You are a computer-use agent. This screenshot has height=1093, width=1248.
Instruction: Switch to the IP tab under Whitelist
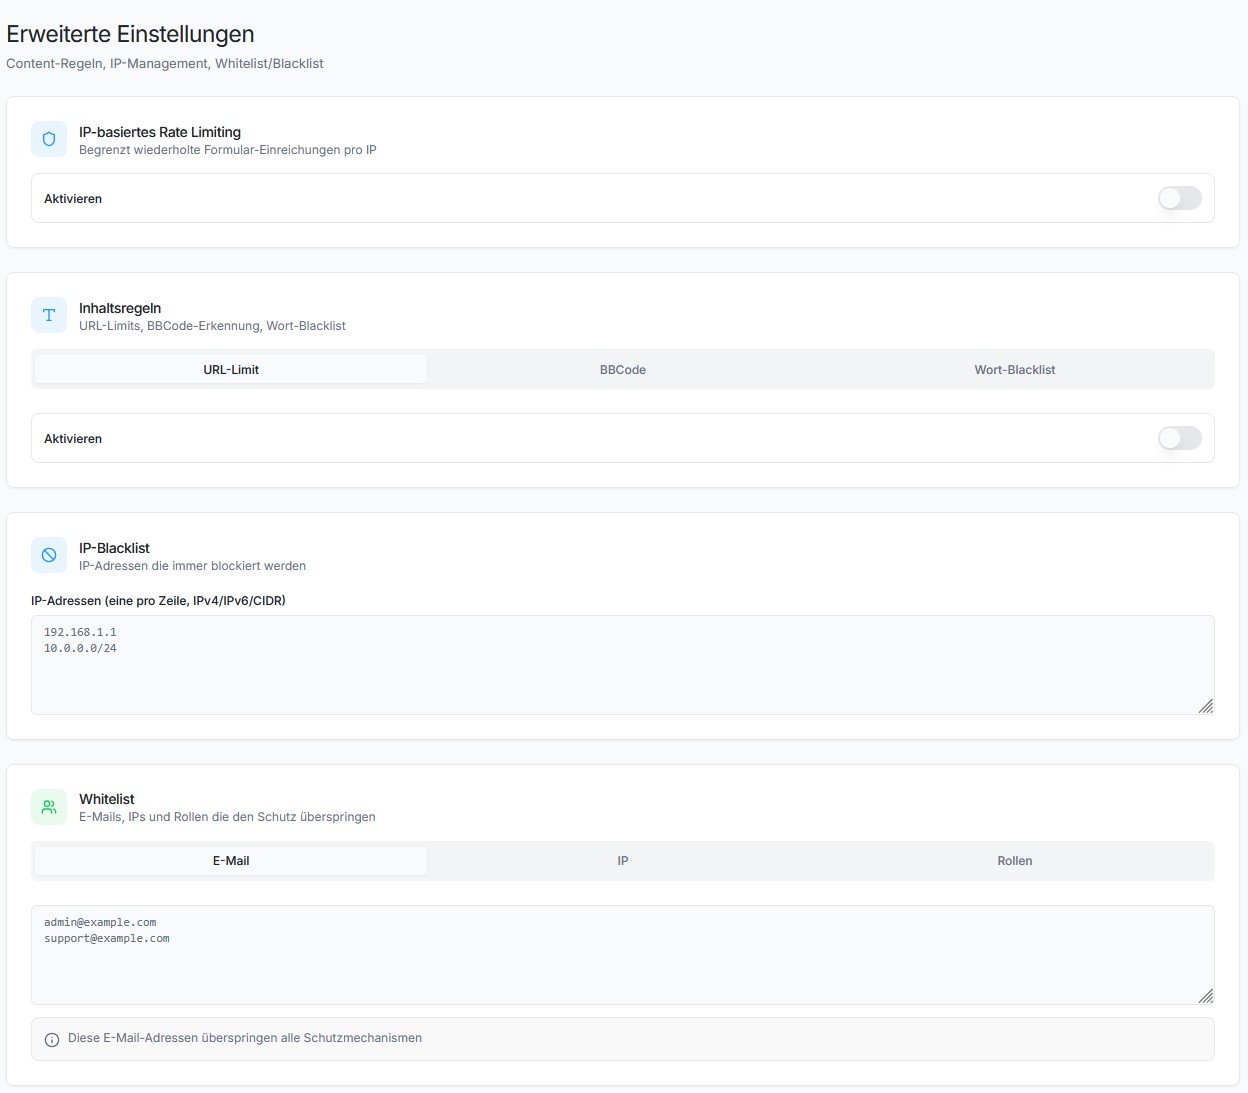(x=622, y=860)
